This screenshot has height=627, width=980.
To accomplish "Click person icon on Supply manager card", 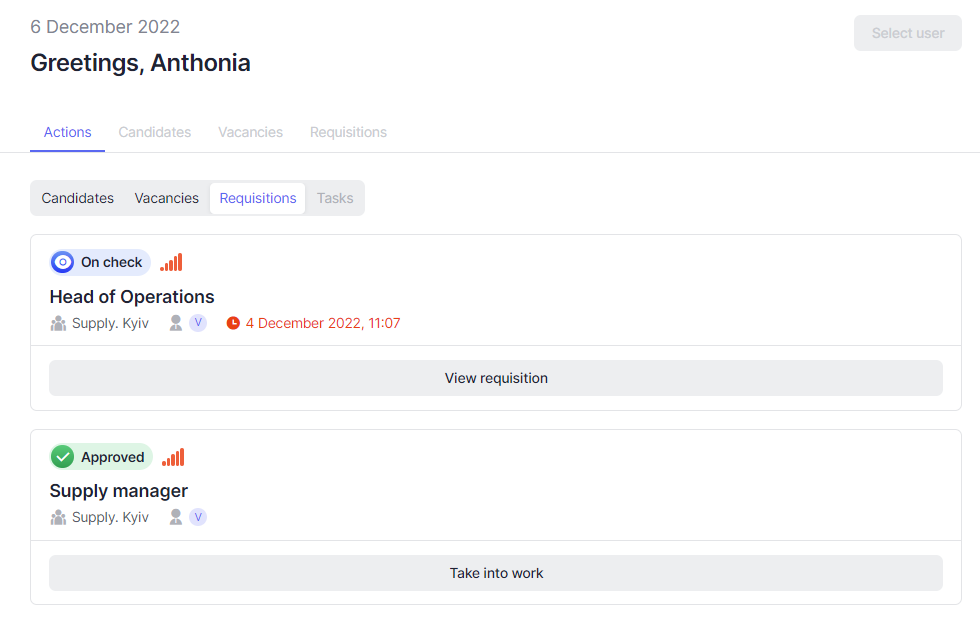I will coord(176,518).
